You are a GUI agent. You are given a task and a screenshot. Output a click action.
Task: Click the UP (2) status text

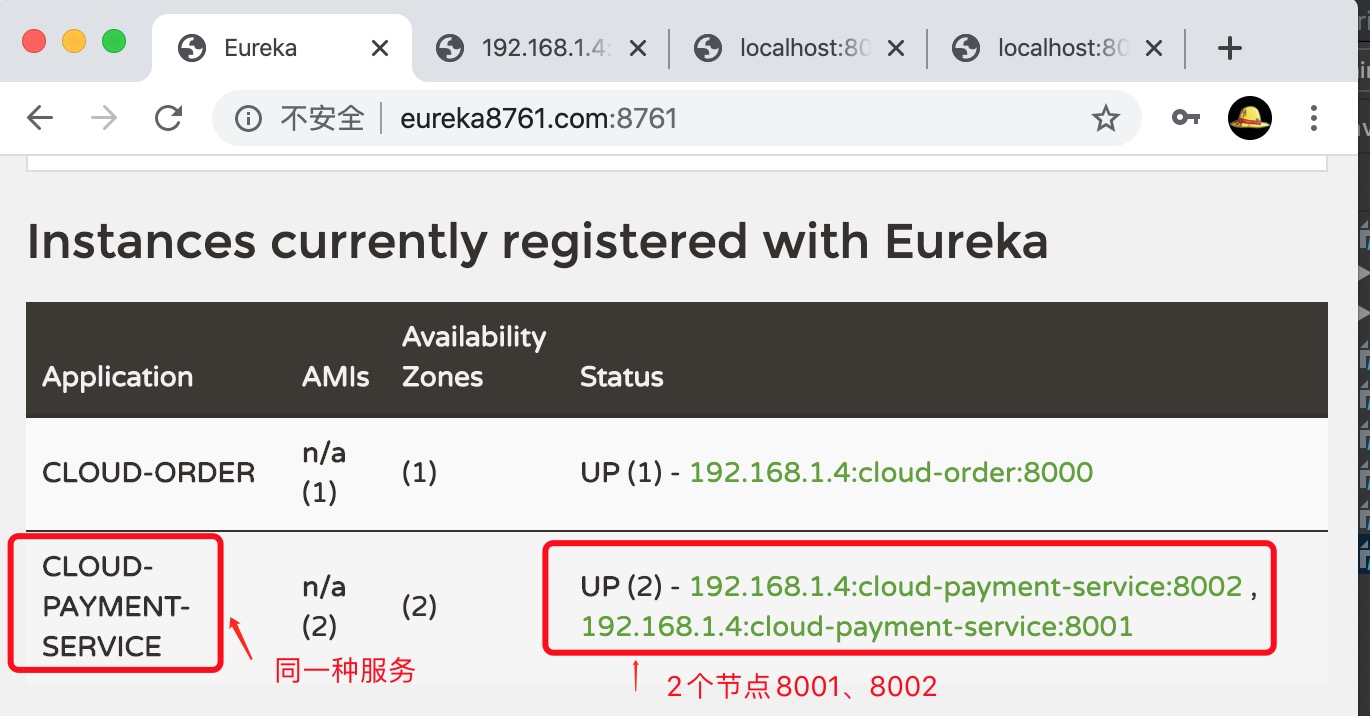[x=621, y=586]
